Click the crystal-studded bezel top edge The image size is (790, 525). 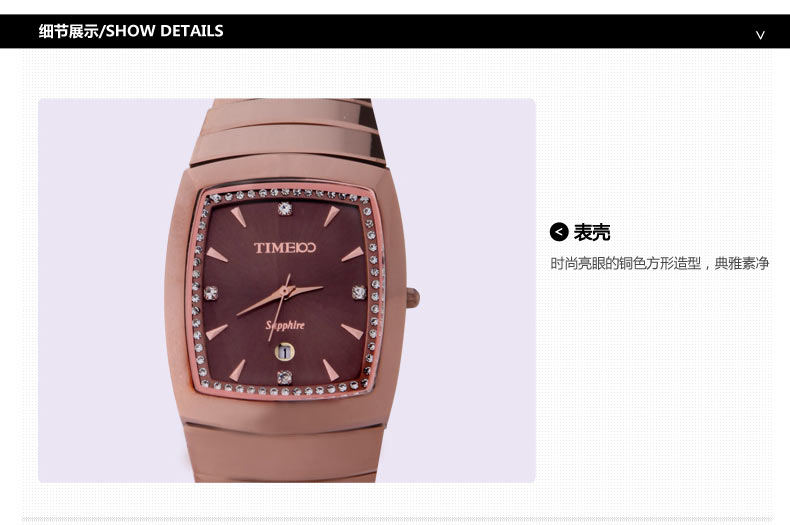click(287, 193)
